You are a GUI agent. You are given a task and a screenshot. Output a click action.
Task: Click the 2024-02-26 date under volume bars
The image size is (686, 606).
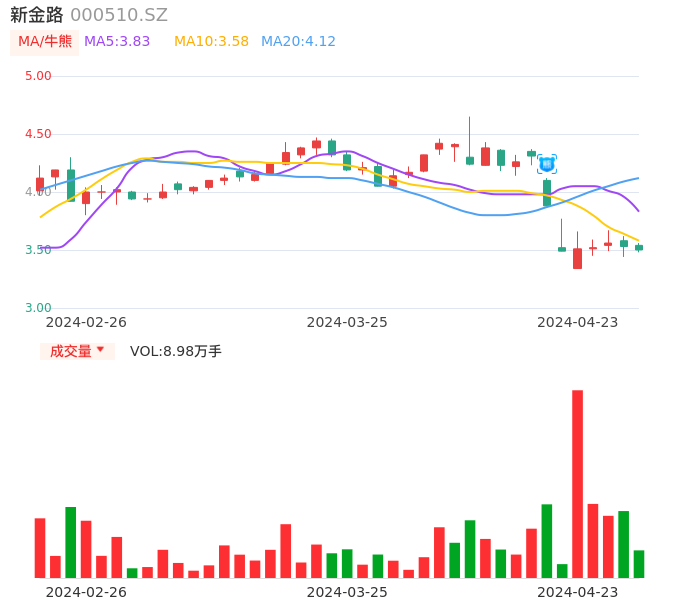[86, 592]
